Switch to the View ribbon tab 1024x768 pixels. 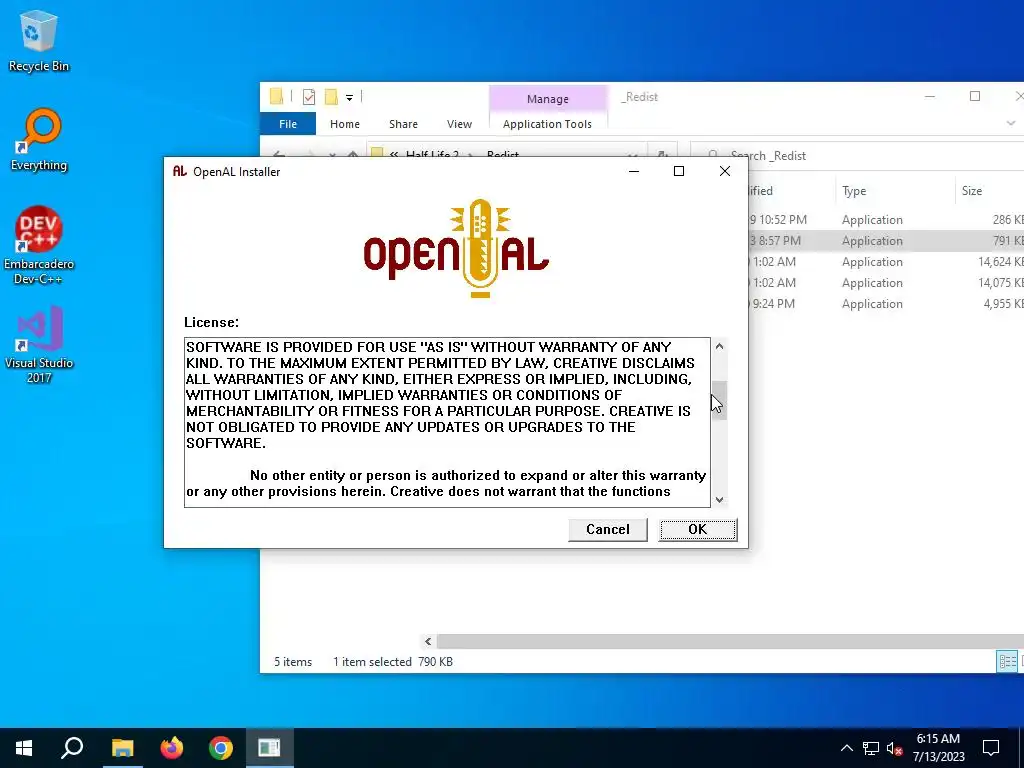coord(459,124)
